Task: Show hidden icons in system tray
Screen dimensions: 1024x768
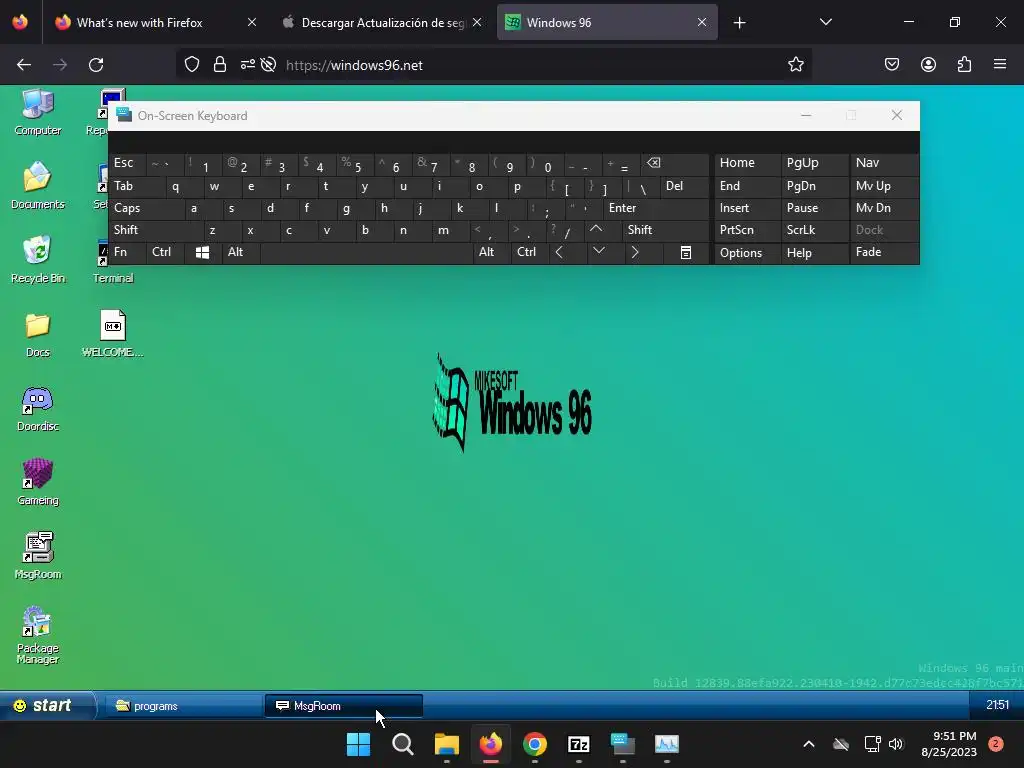Action: pyautogui.click(x=808, y=744)
